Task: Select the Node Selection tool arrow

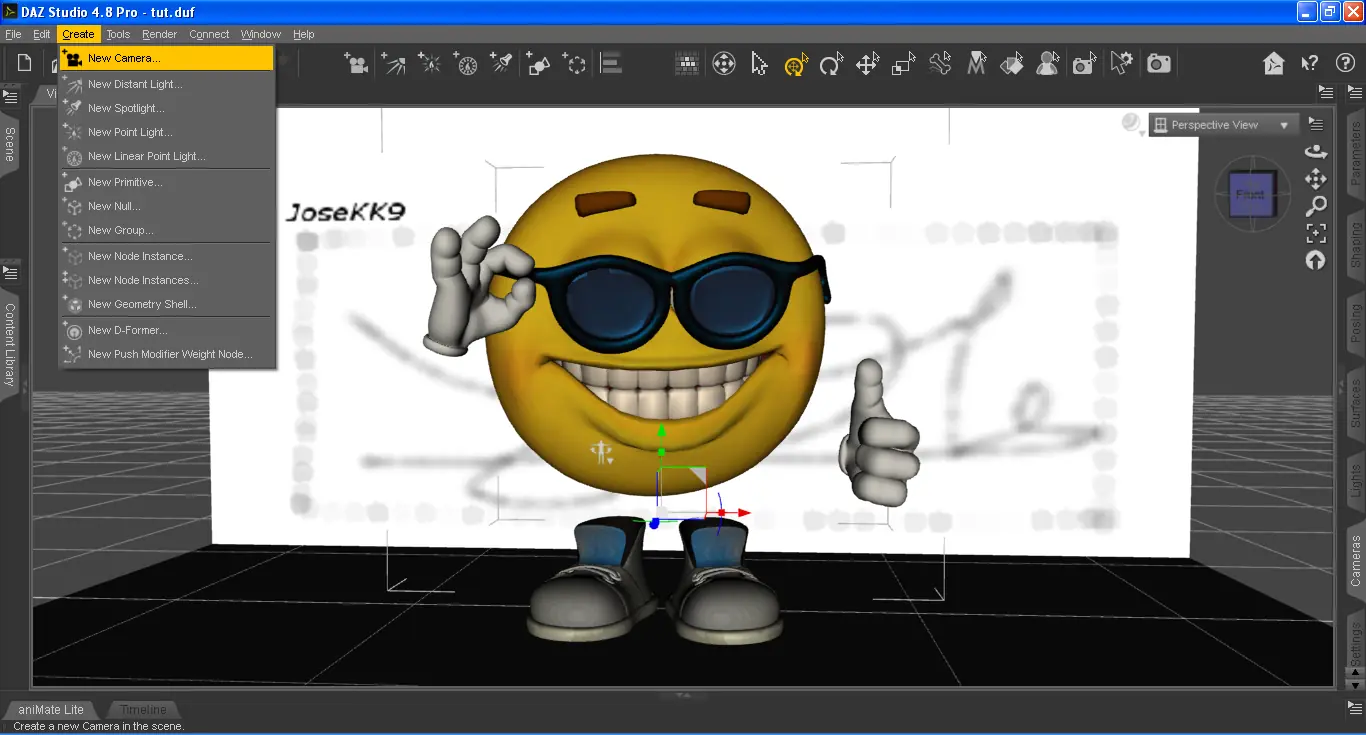Action: pyautogui.click(x=759, y=63)
